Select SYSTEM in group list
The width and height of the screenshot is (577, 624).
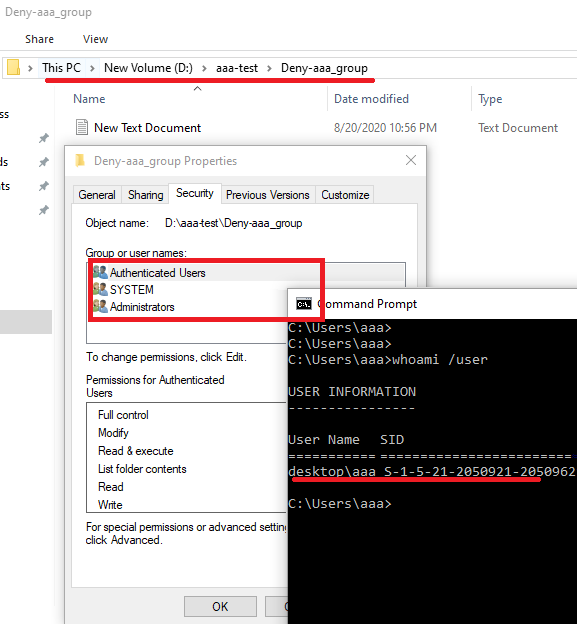pos(132,290)
